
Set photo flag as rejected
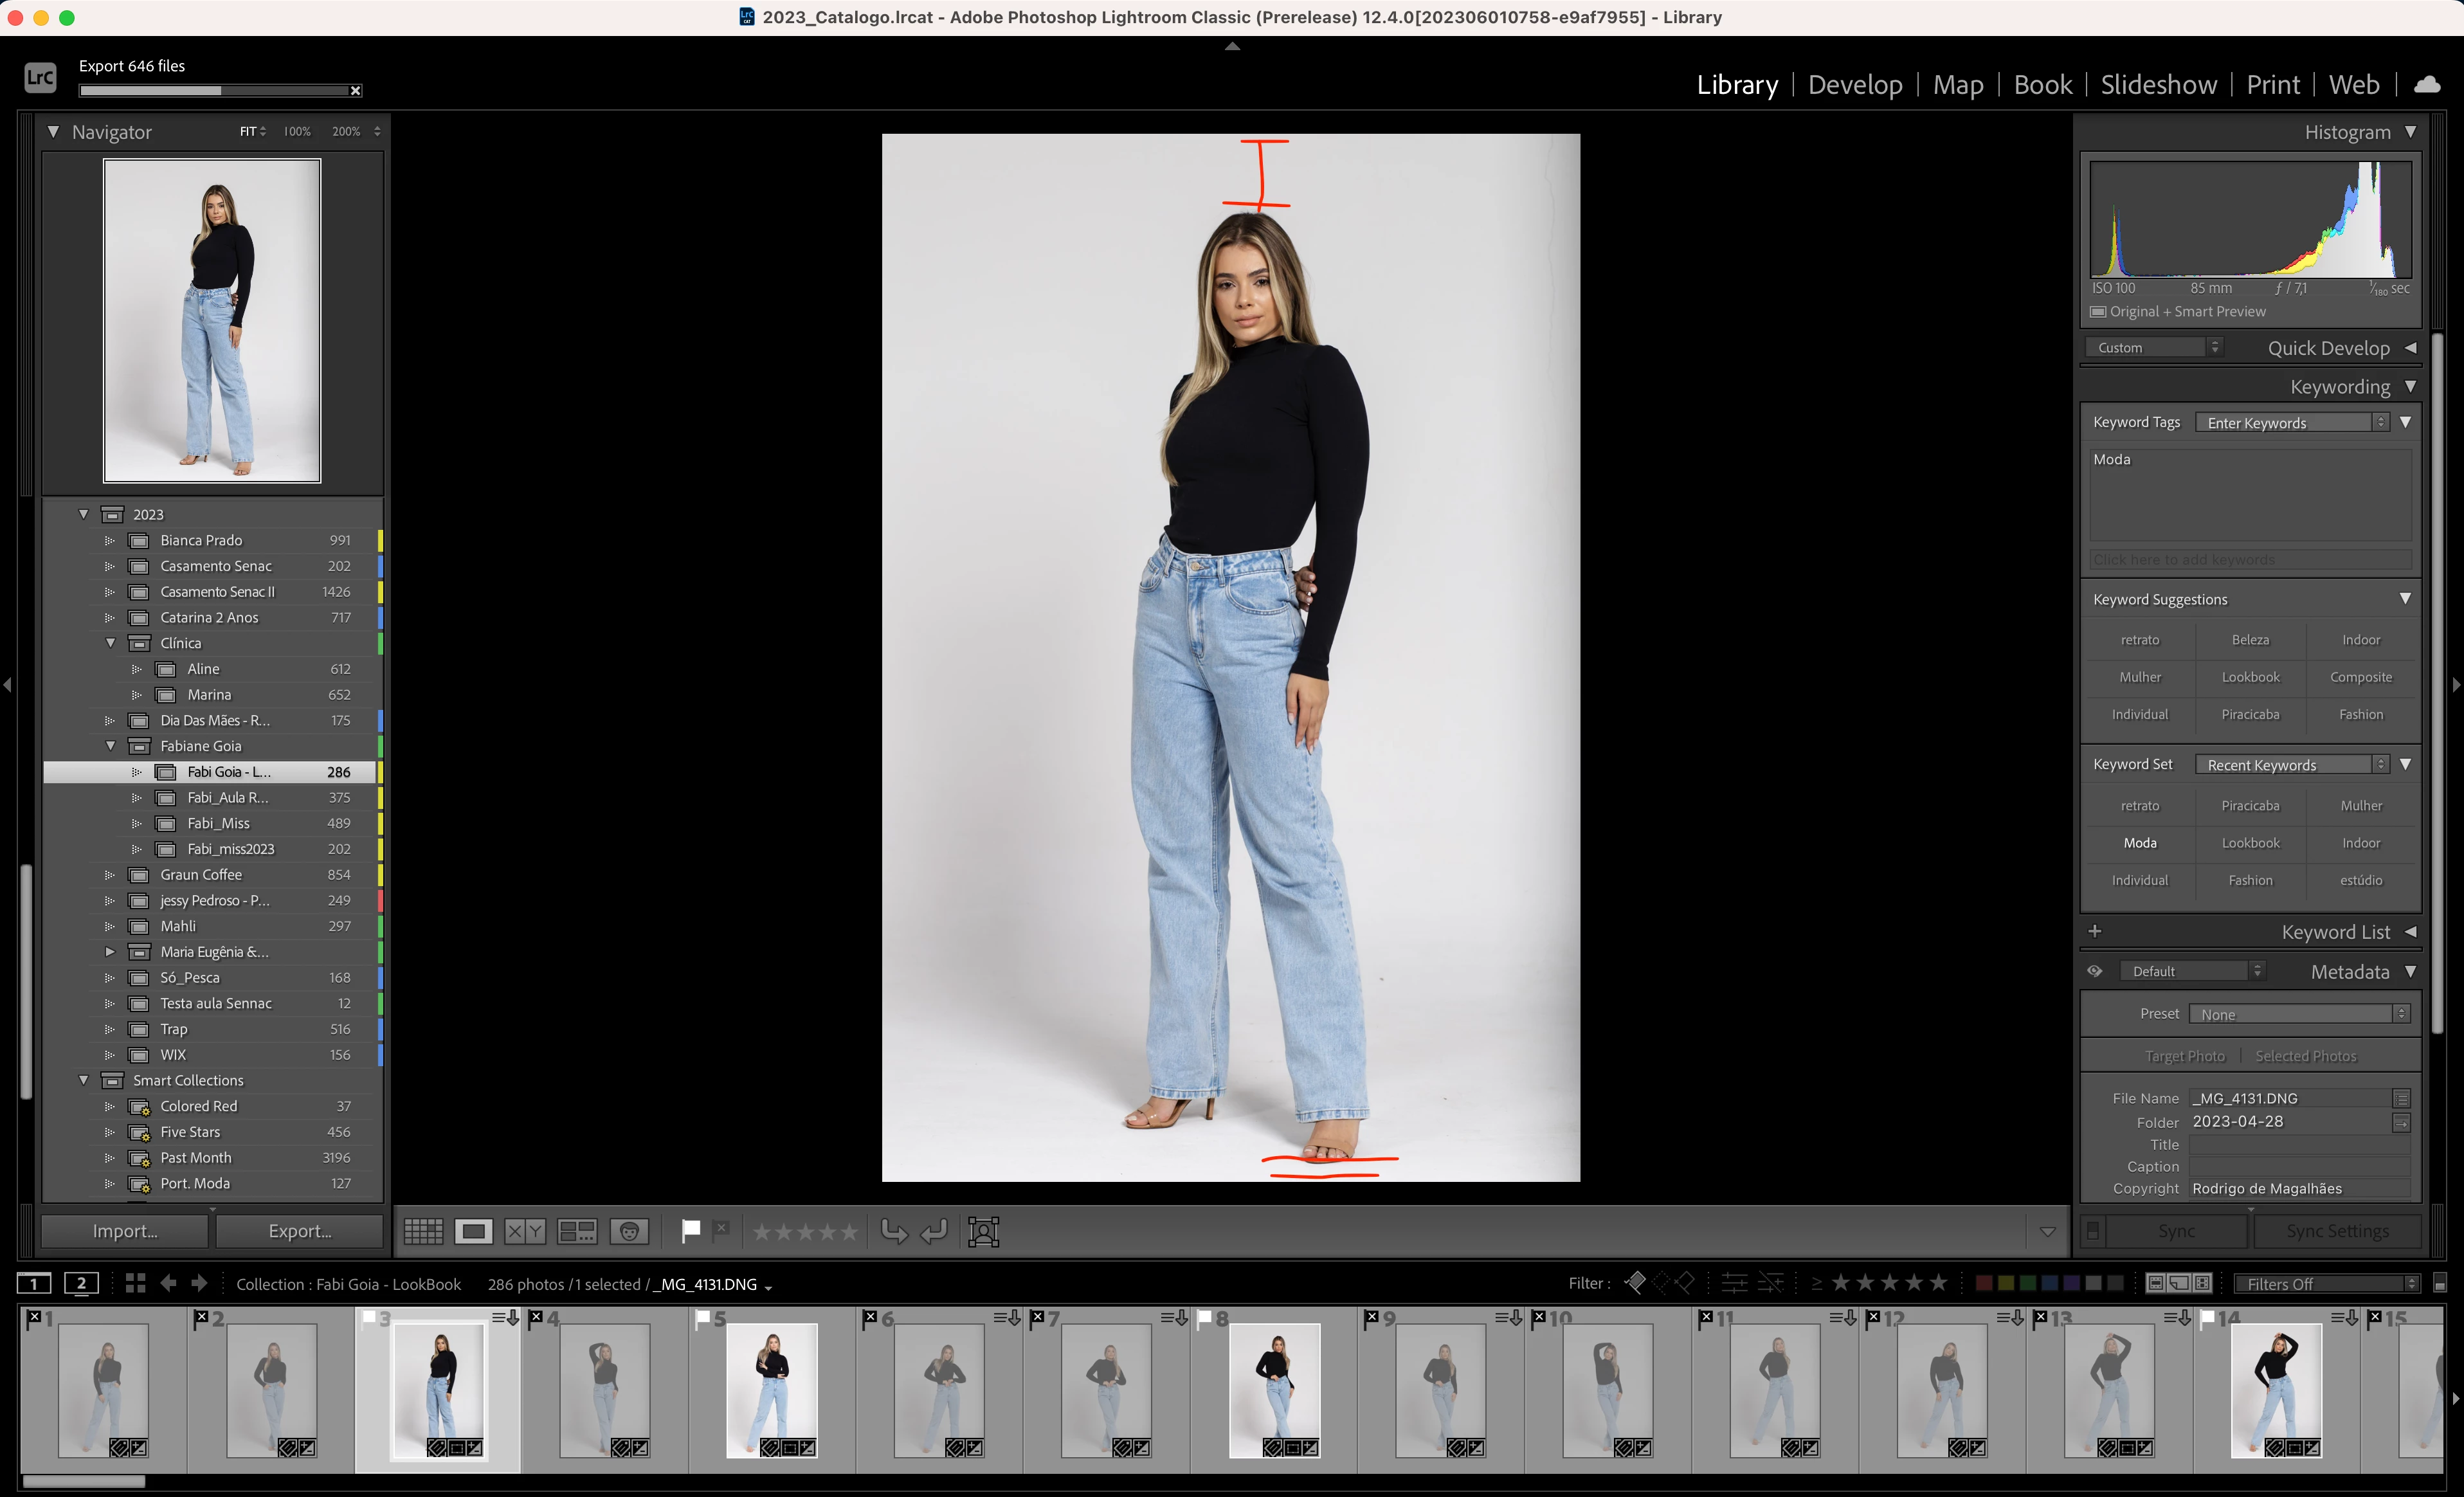coord(722,1228)
